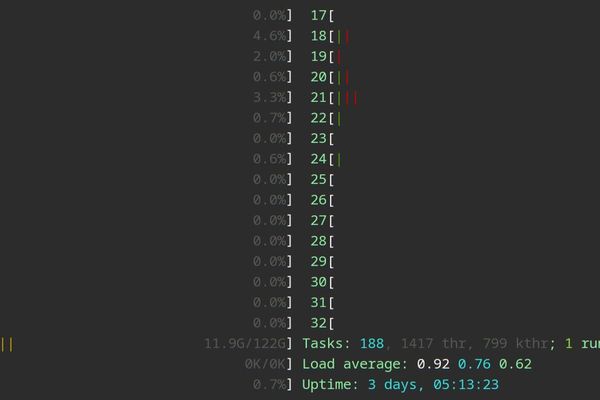The image size is (600, 400).
Task: Select the CPU 20 meter label
Action: (320, 77)
